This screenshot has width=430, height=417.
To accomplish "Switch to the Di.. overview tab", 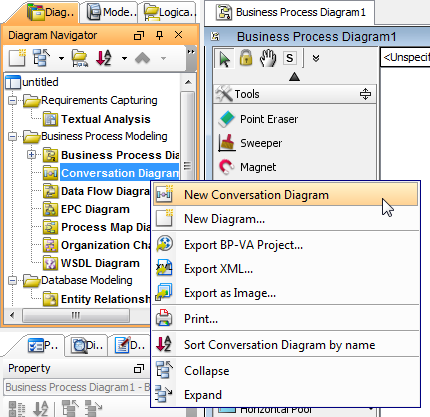I will pyautogui.click(x=88, y=346).
